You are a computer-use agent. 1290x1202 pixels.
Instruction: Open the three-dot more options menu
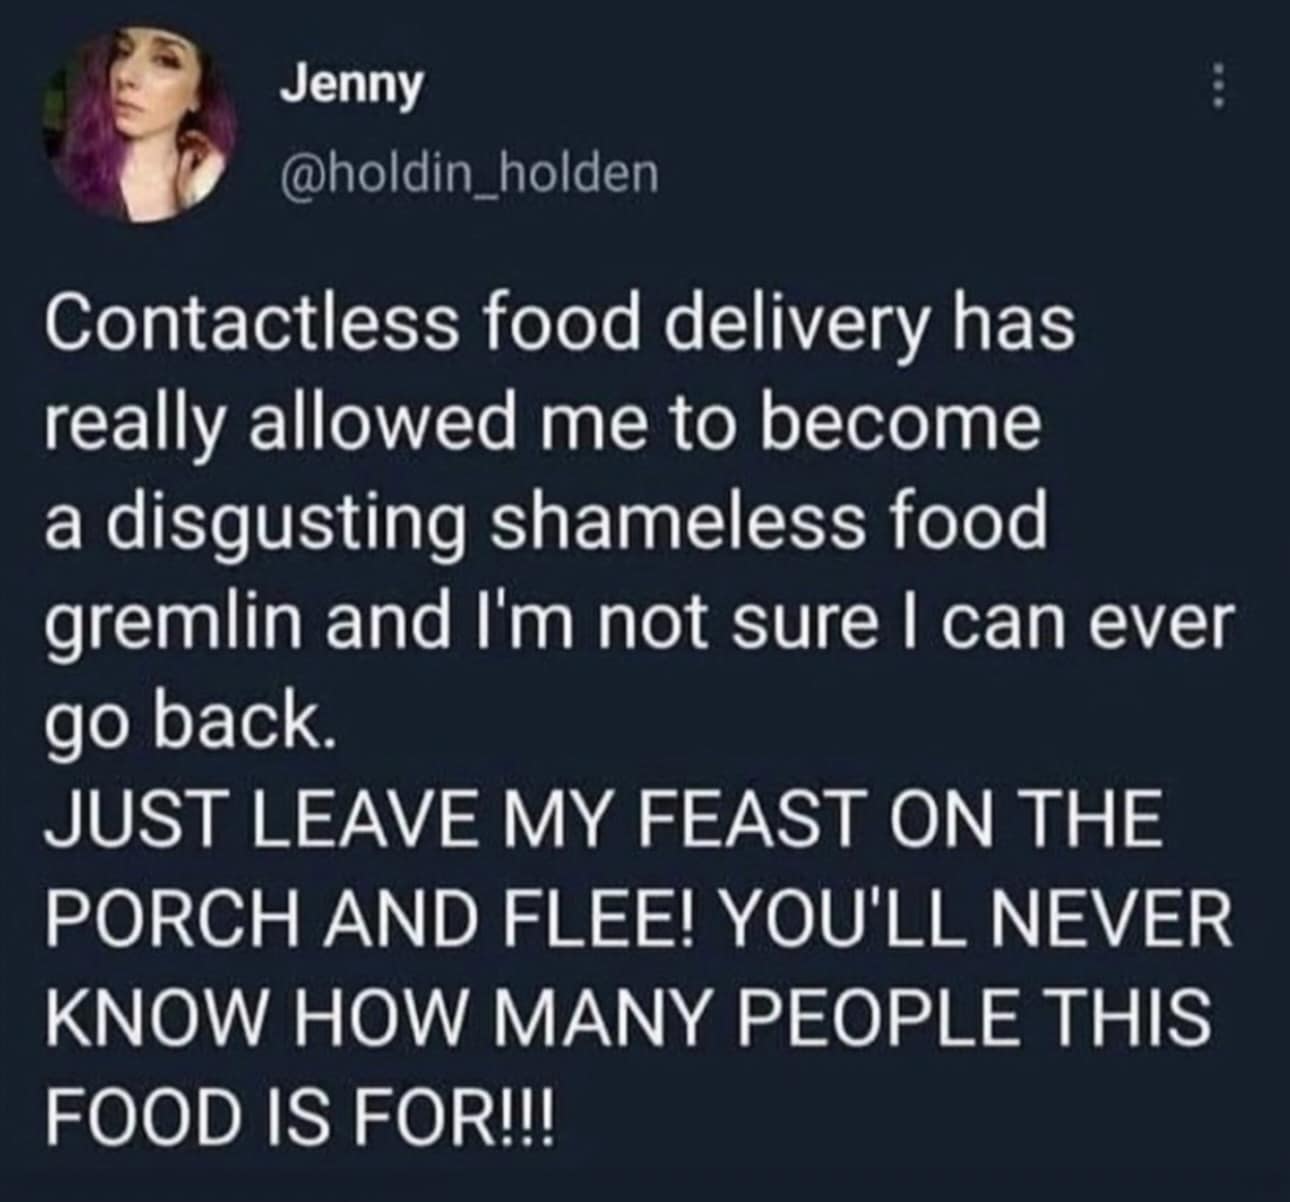[1217, 86]
